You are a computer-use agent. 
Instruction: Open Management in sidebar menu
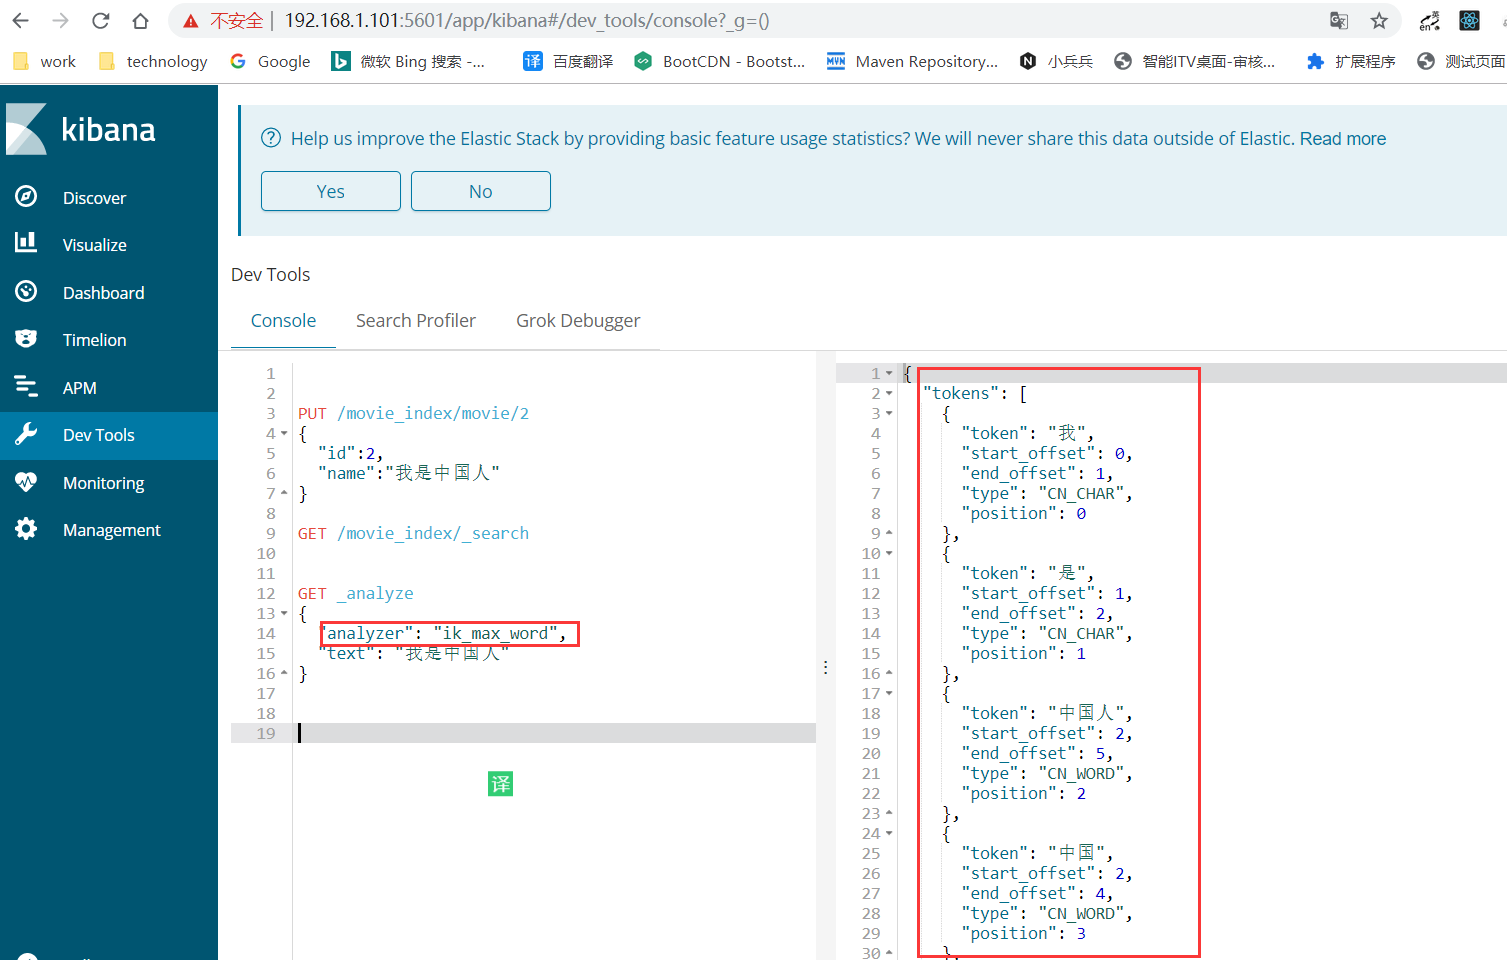(x=111, y=530)
